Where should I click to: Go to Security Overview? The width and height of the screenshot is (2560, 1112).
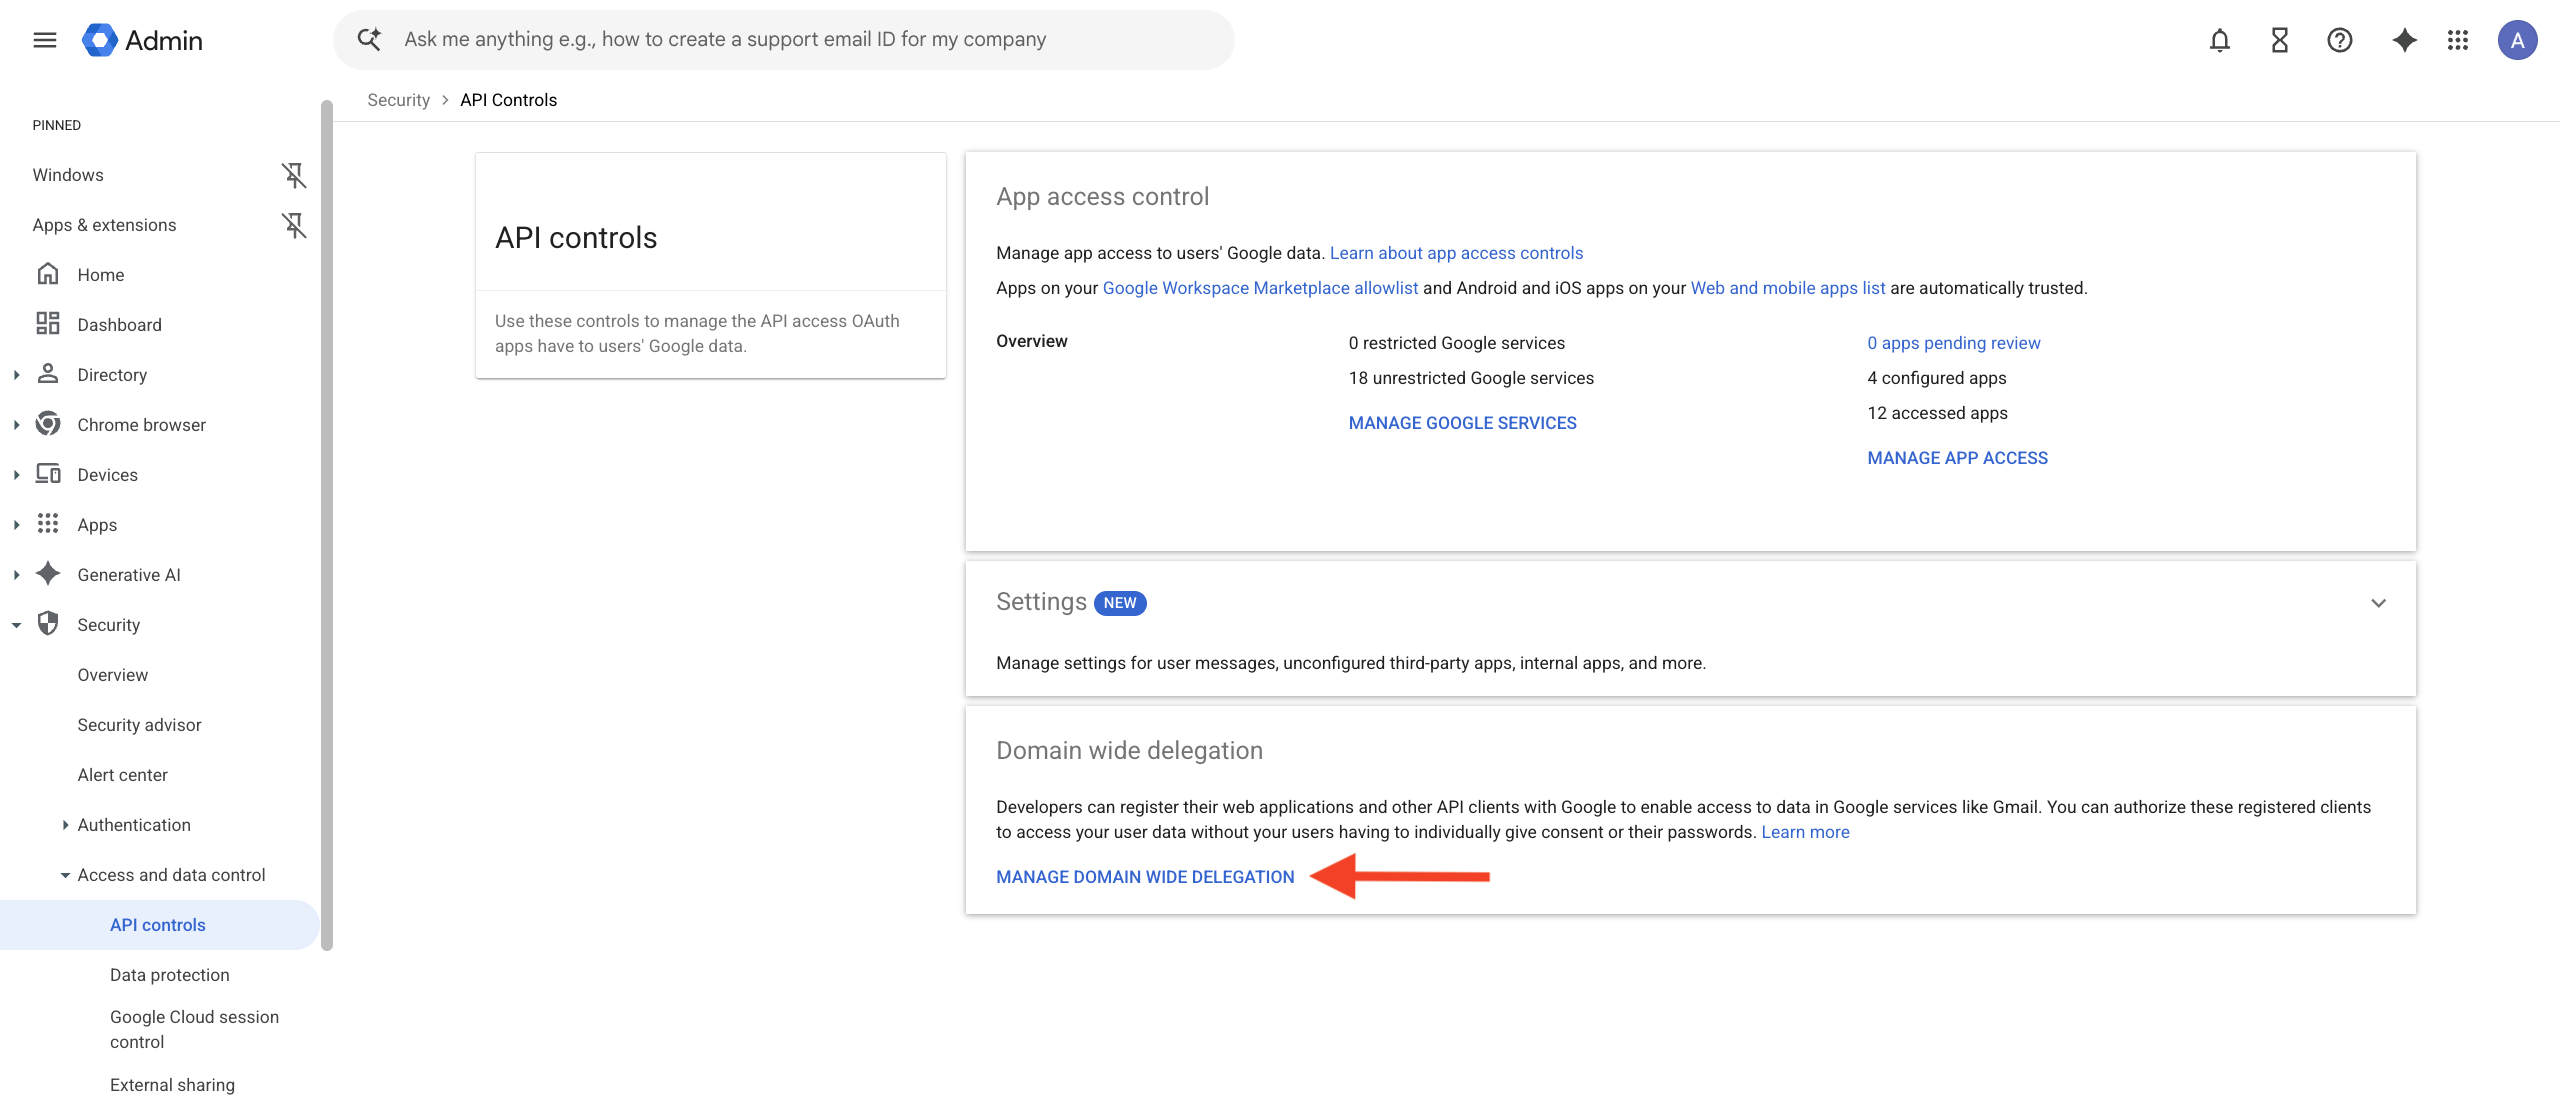coord(113,675)
